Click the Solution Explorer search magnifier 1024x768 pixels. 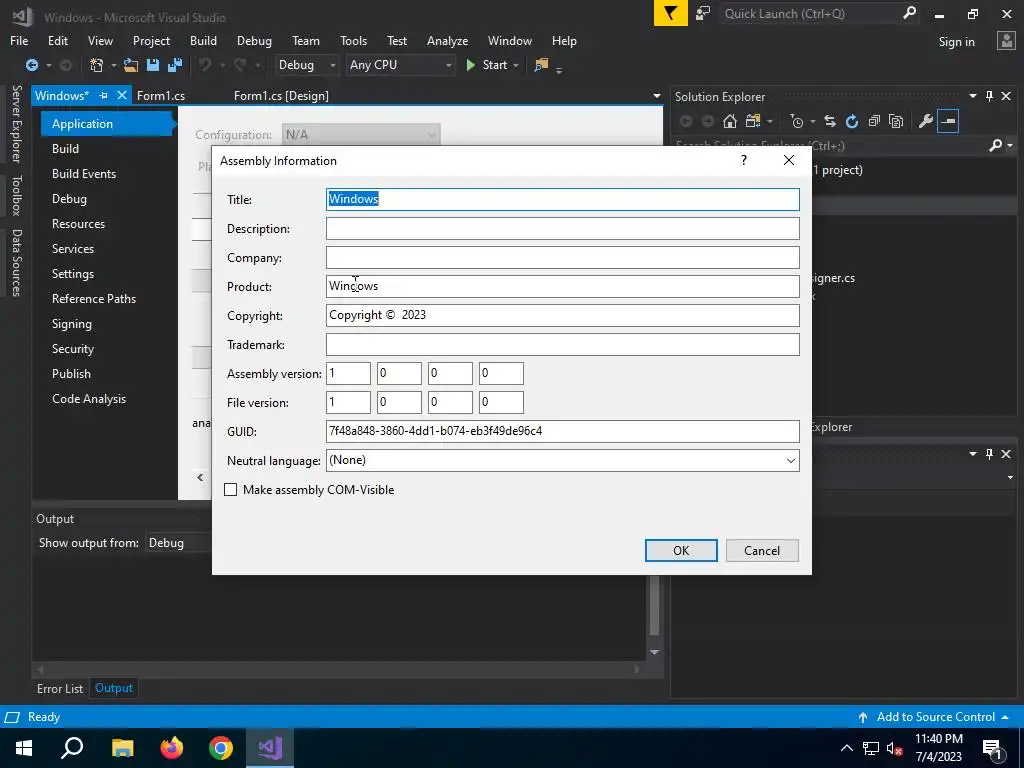tap(995, 145)
